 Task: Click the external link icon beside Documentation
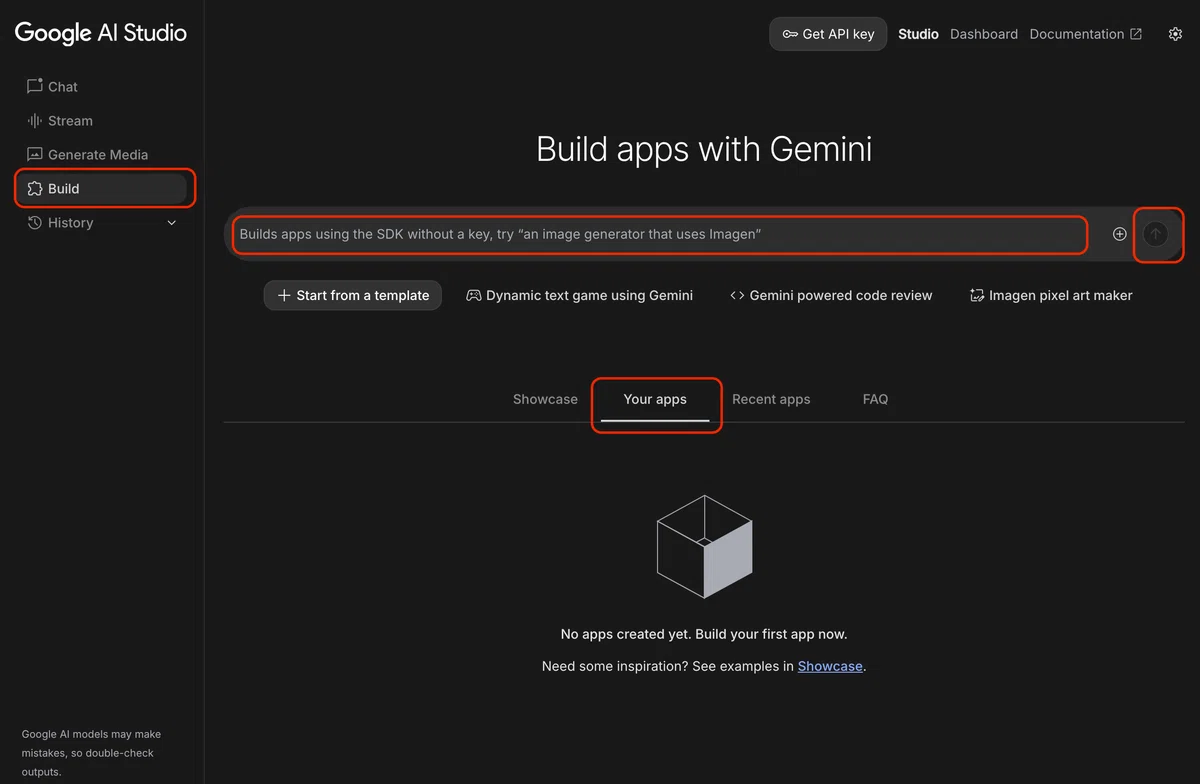(1136, 34)
